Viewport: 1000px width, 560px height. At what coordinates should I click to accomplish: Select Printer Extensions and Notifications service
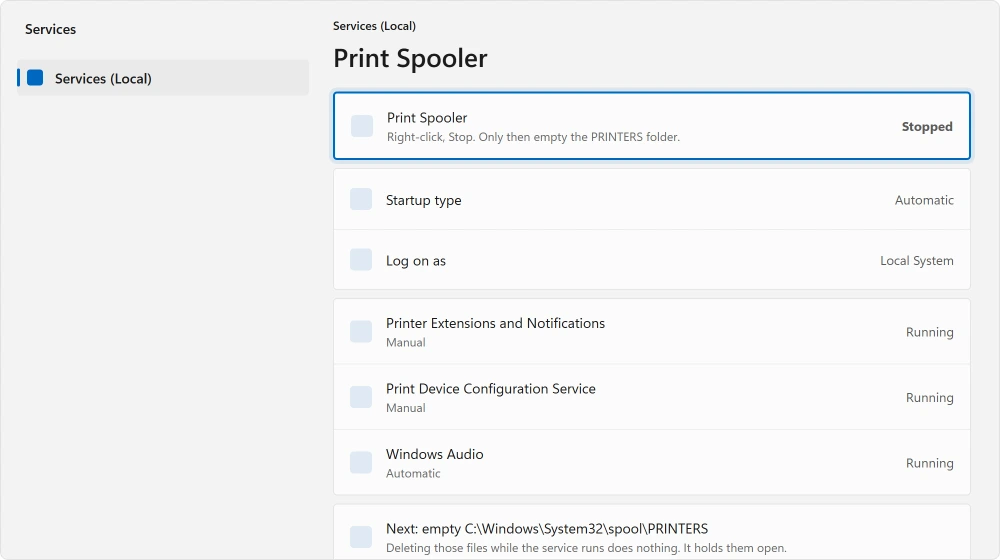[x=652, y=332]
